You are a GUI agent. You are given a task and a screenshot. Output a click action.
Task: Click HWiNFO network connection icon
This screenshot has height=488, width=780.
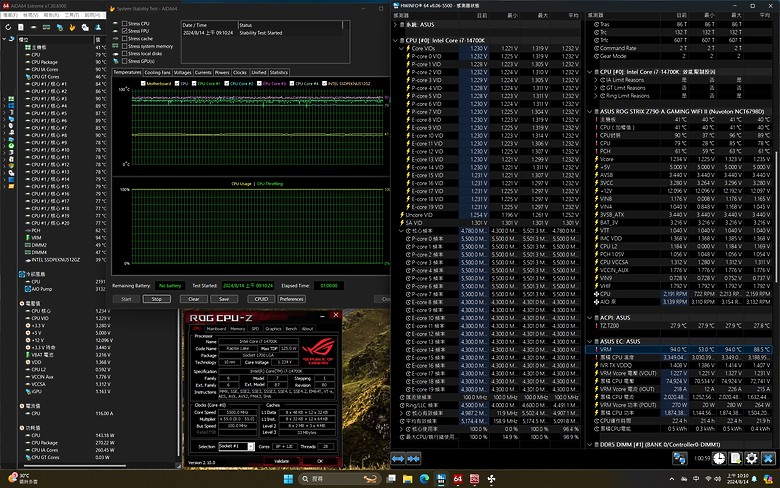coord(680,458)
